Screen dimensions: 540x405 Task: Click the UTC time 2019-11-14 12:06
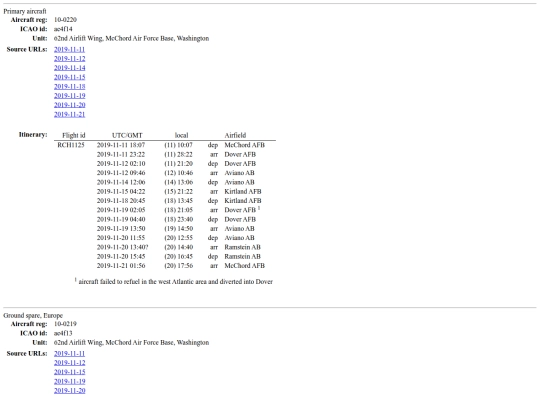[x=121, y=182]
